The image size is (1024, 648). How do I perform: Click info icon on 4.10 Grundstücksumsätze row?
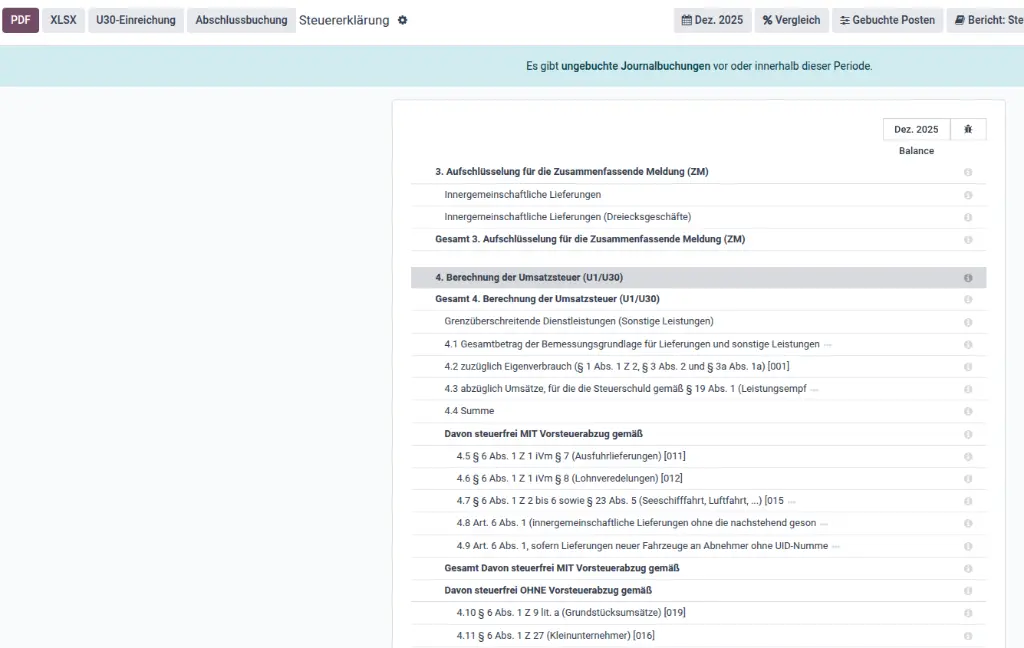click(968, 613)
